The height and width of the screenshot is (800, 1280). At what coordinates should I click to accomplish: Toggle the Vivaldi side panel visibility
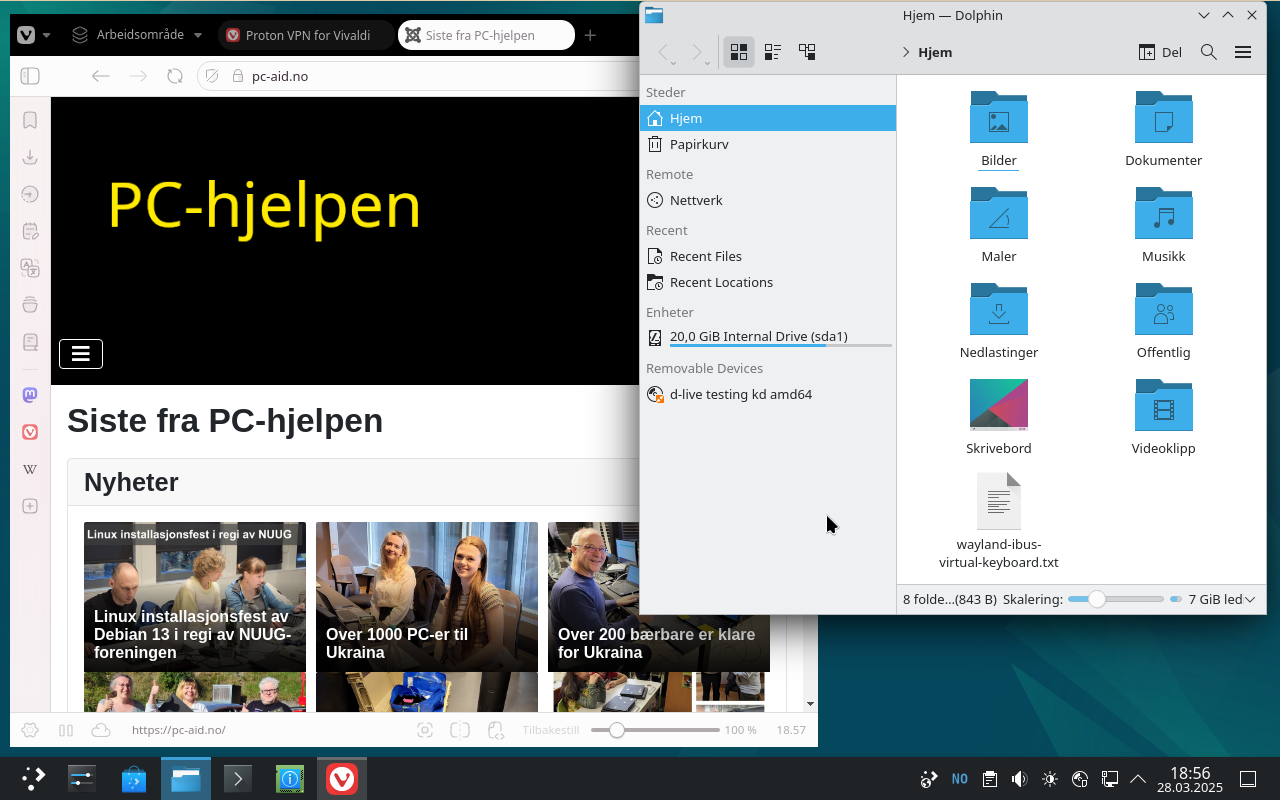30,76
